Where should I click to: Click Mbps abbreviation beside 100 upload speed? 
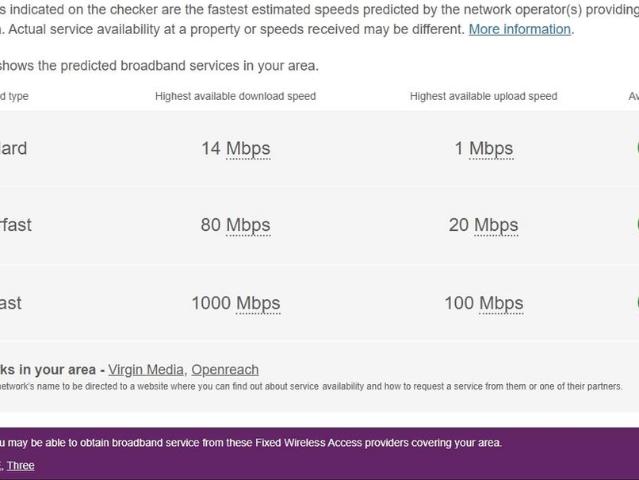pyautogui.click(x=501, y=303)
